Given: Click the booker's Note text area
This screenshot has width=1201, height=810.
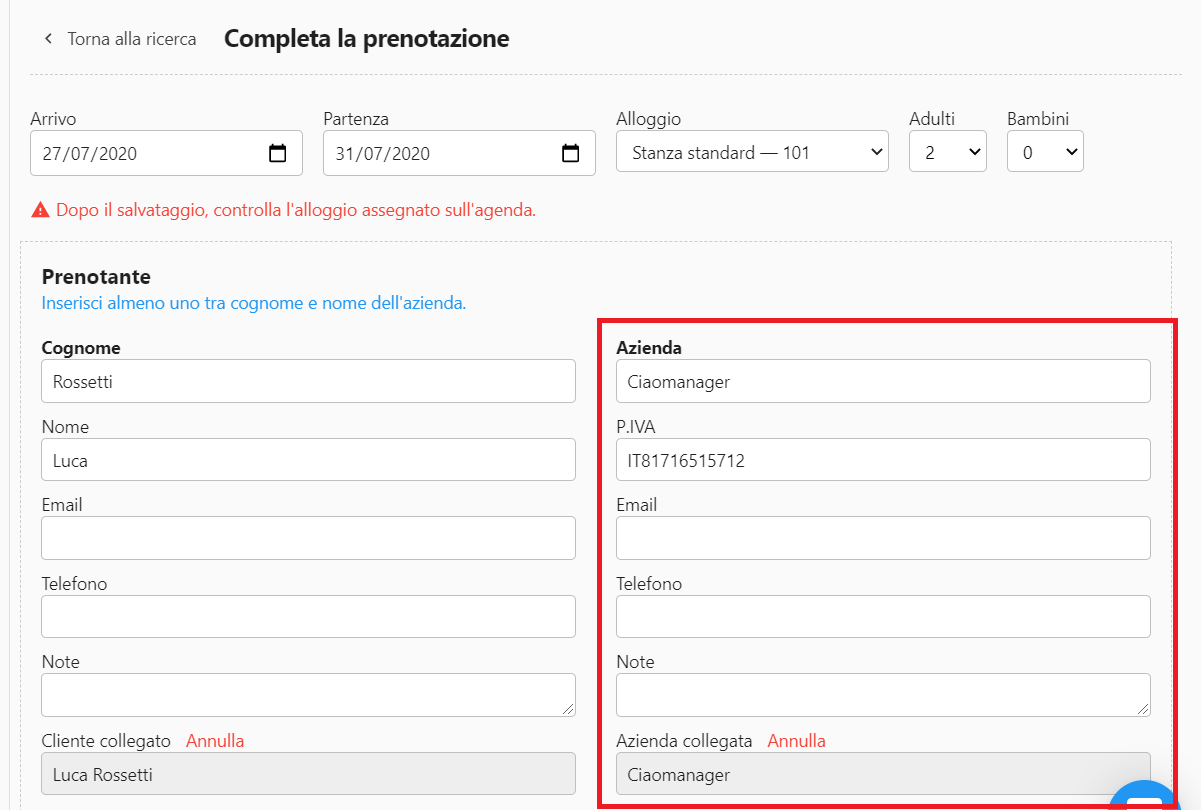Looking at the screenshot, I should (x=308, y=694).
